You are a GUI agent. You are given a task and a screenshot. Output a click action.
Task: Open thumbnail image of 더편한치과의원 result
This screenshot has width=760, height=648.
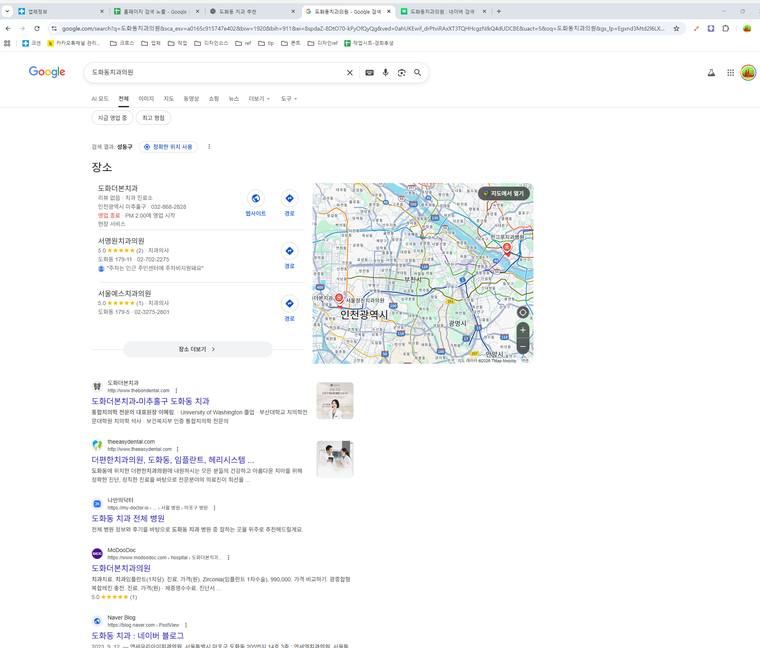point(335,459)
